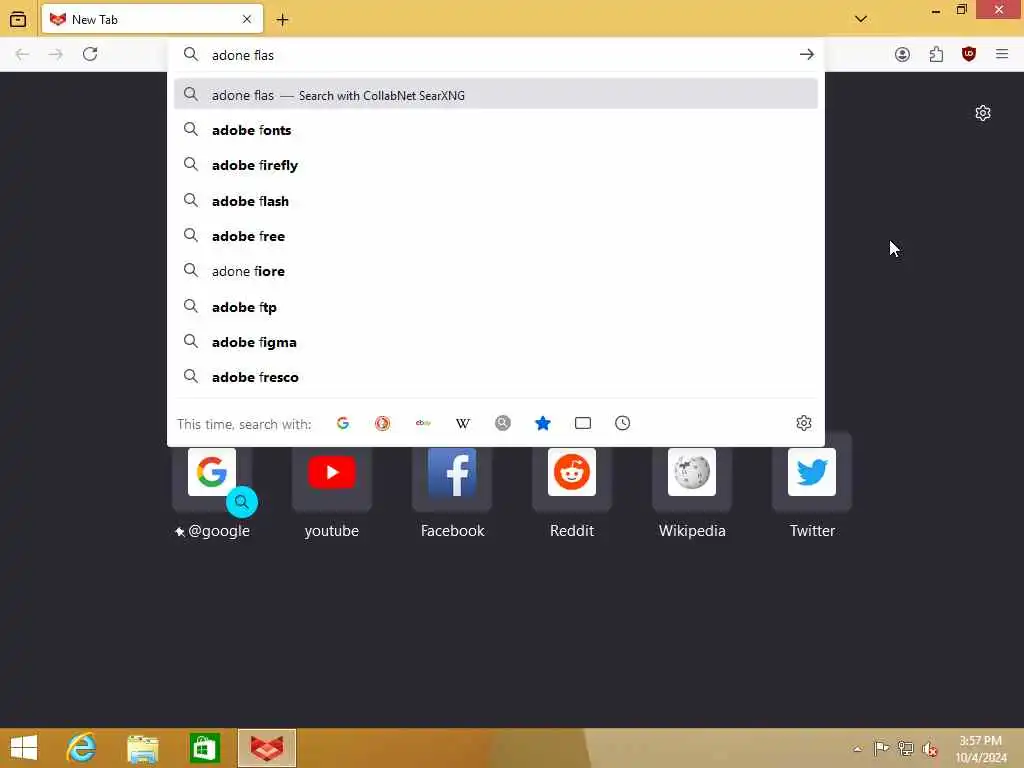Viewport: 1024px width, 768px height.
Task: Search this time with Wikipedia
Action: tap(463, 423)
